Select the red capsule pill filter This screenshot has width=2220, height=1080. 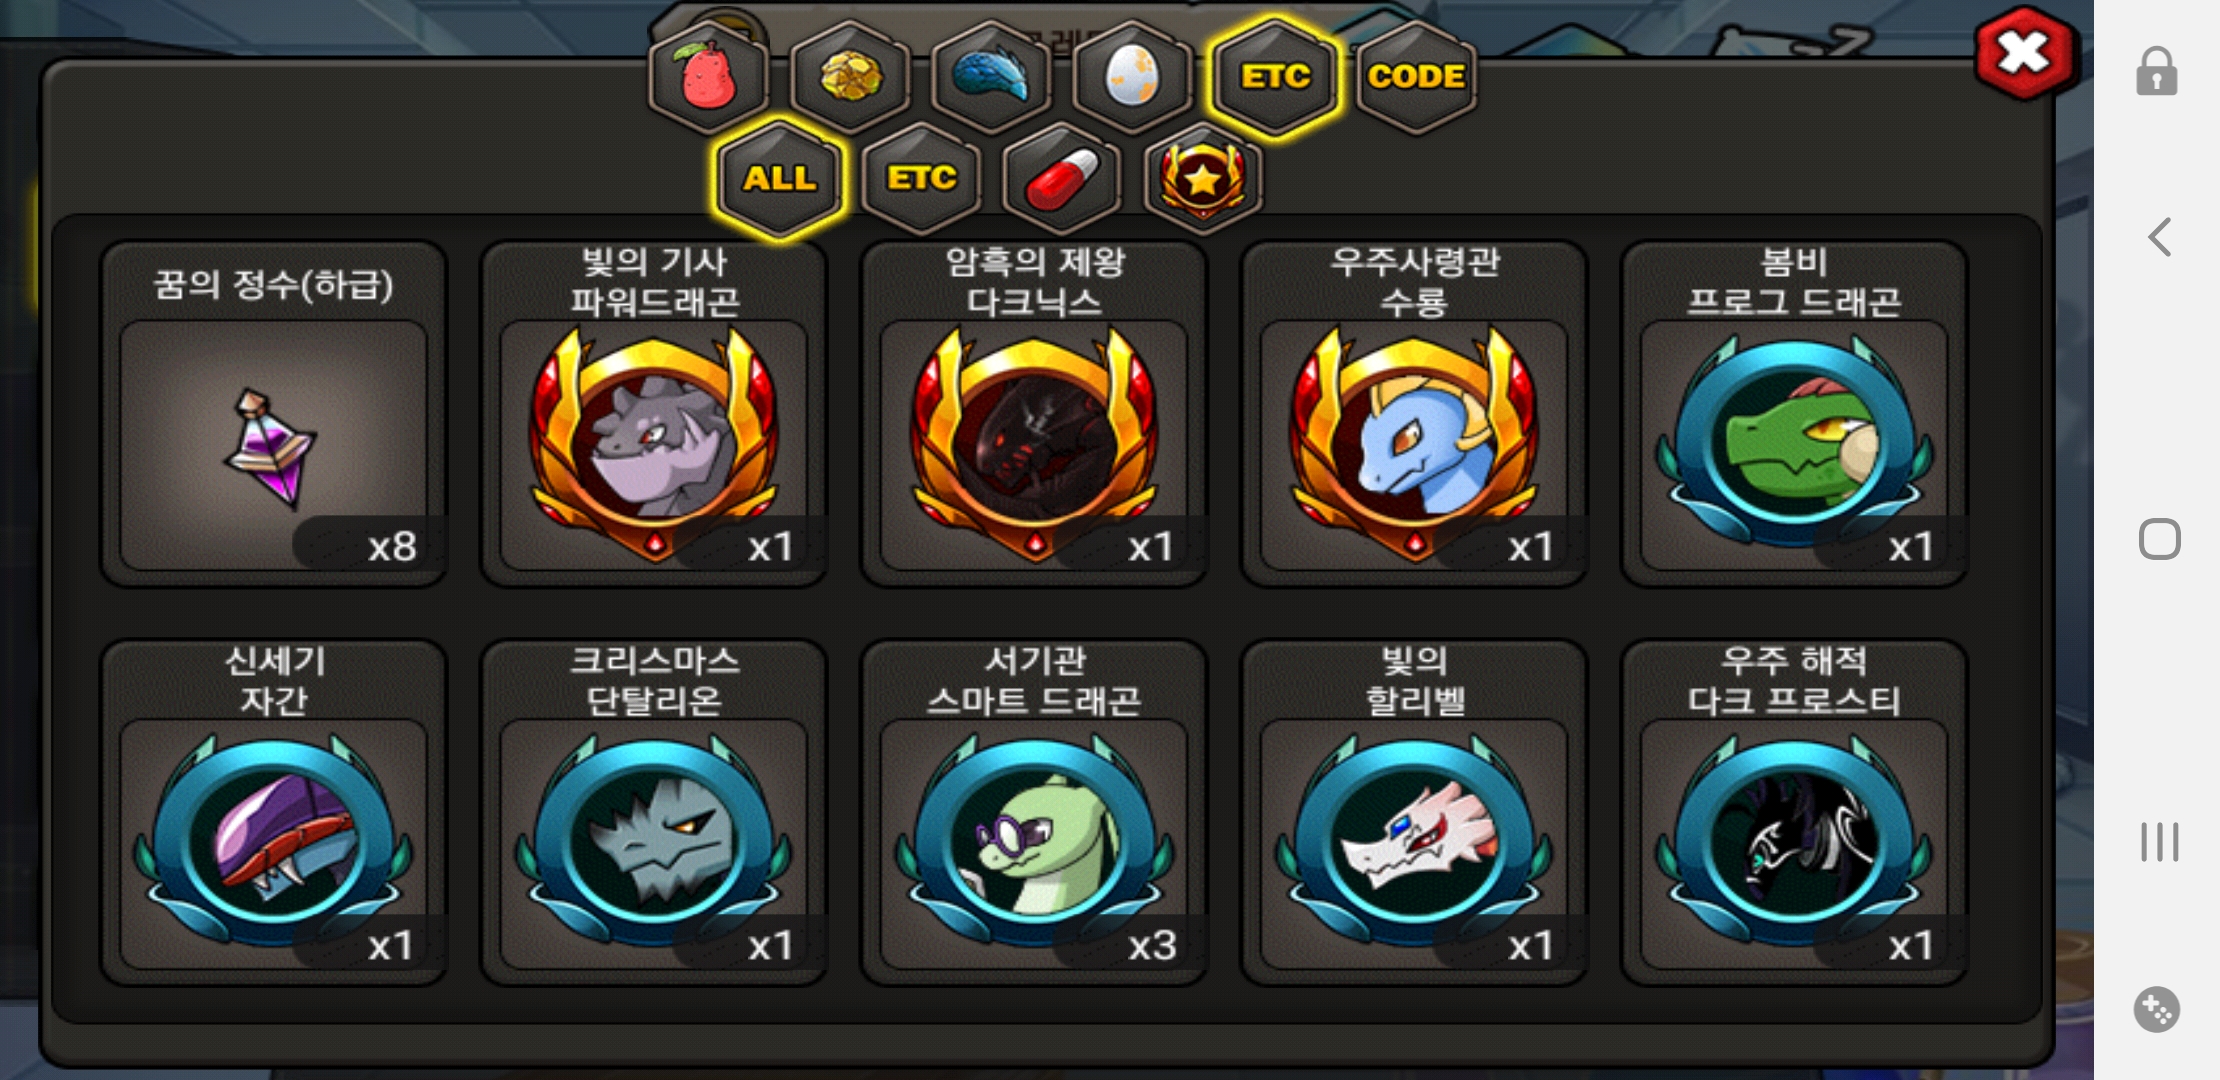click(1062, 178)
